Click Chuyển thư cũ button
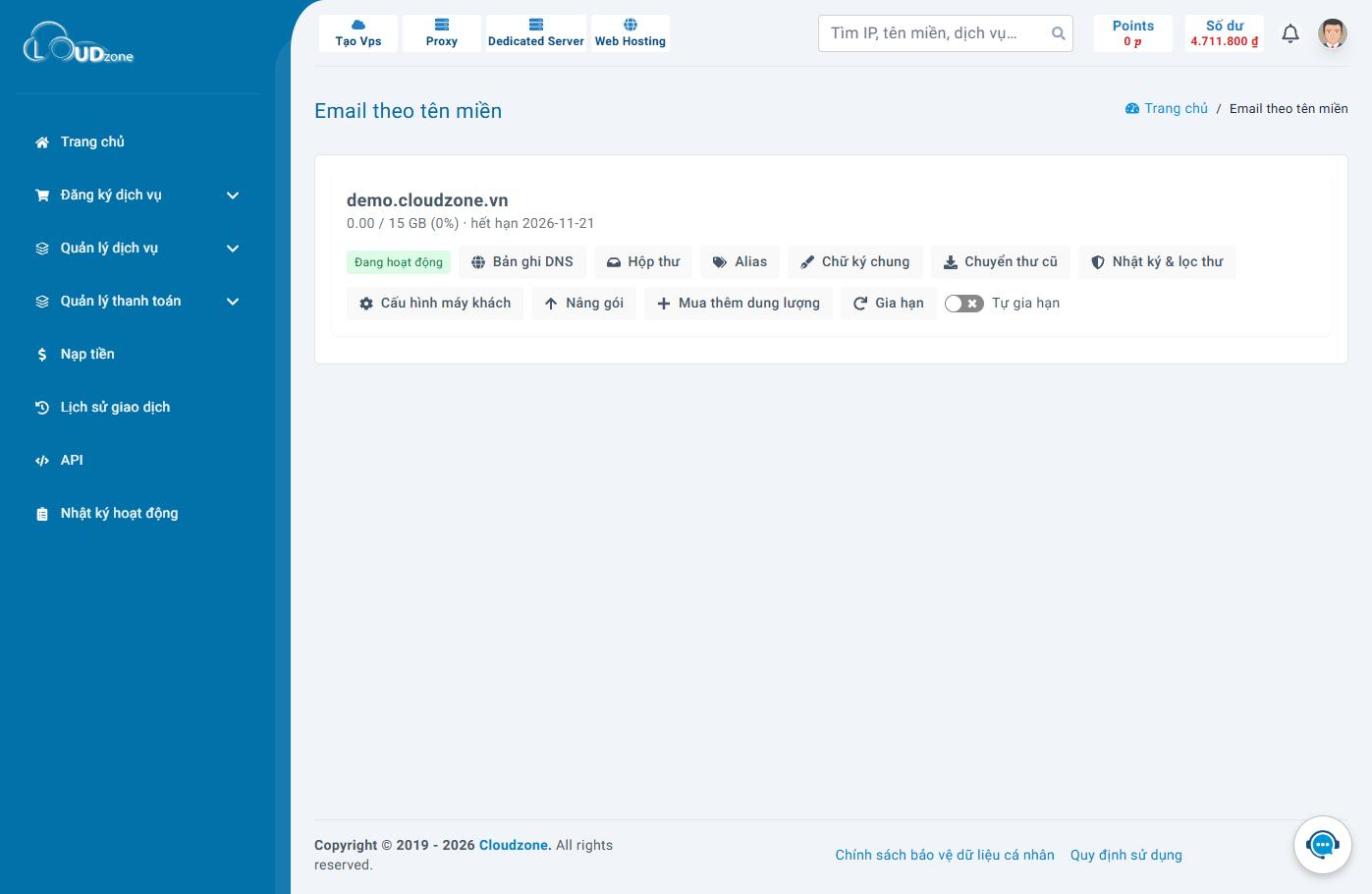 pyautogui.click(x=1000, y=262)
